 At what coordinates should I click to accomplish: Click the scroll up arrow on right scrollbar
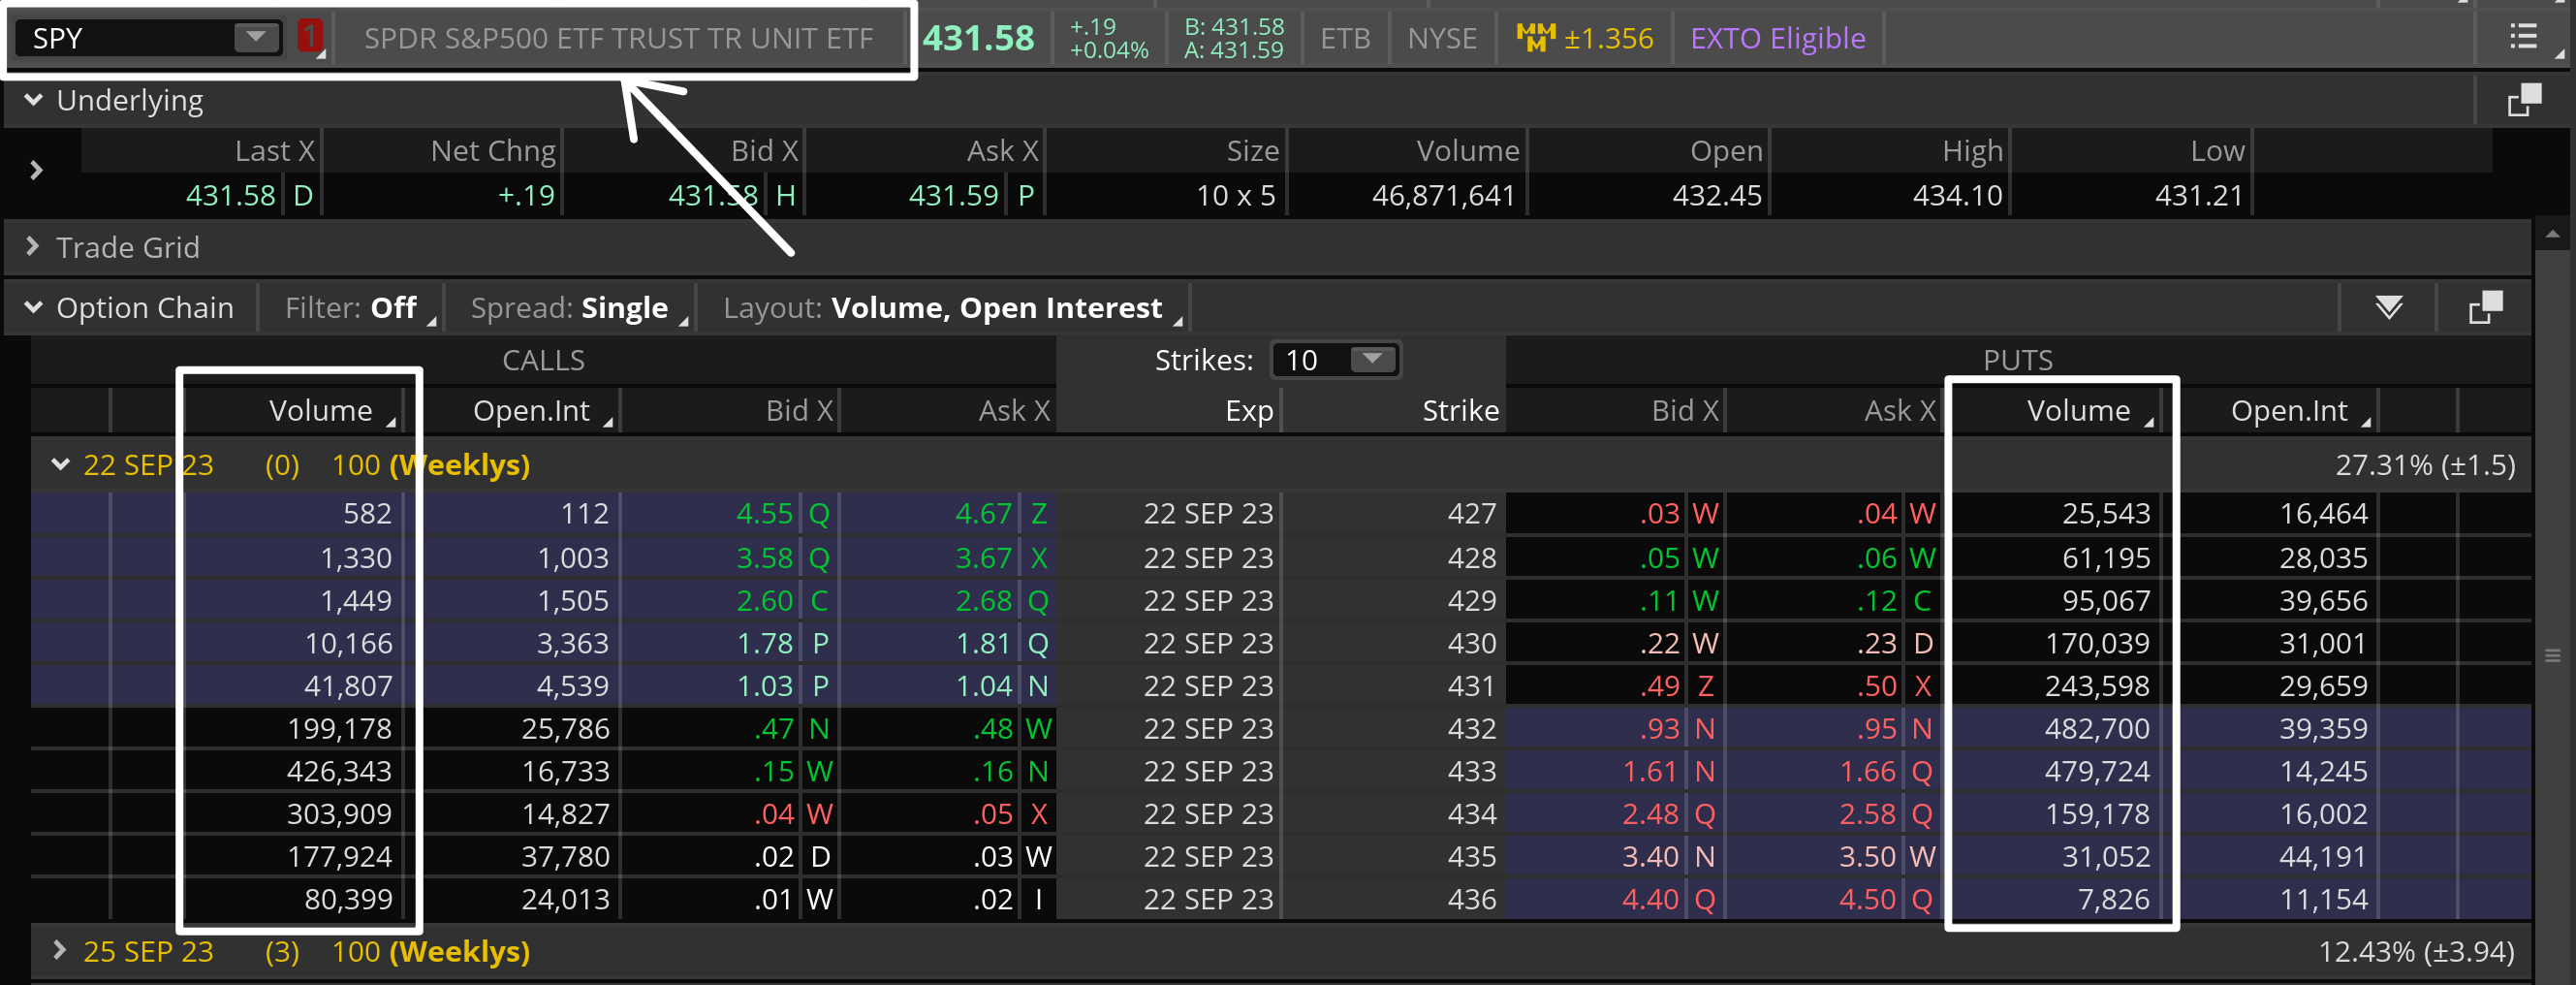pyautogui.click(x=2552, y=235)
